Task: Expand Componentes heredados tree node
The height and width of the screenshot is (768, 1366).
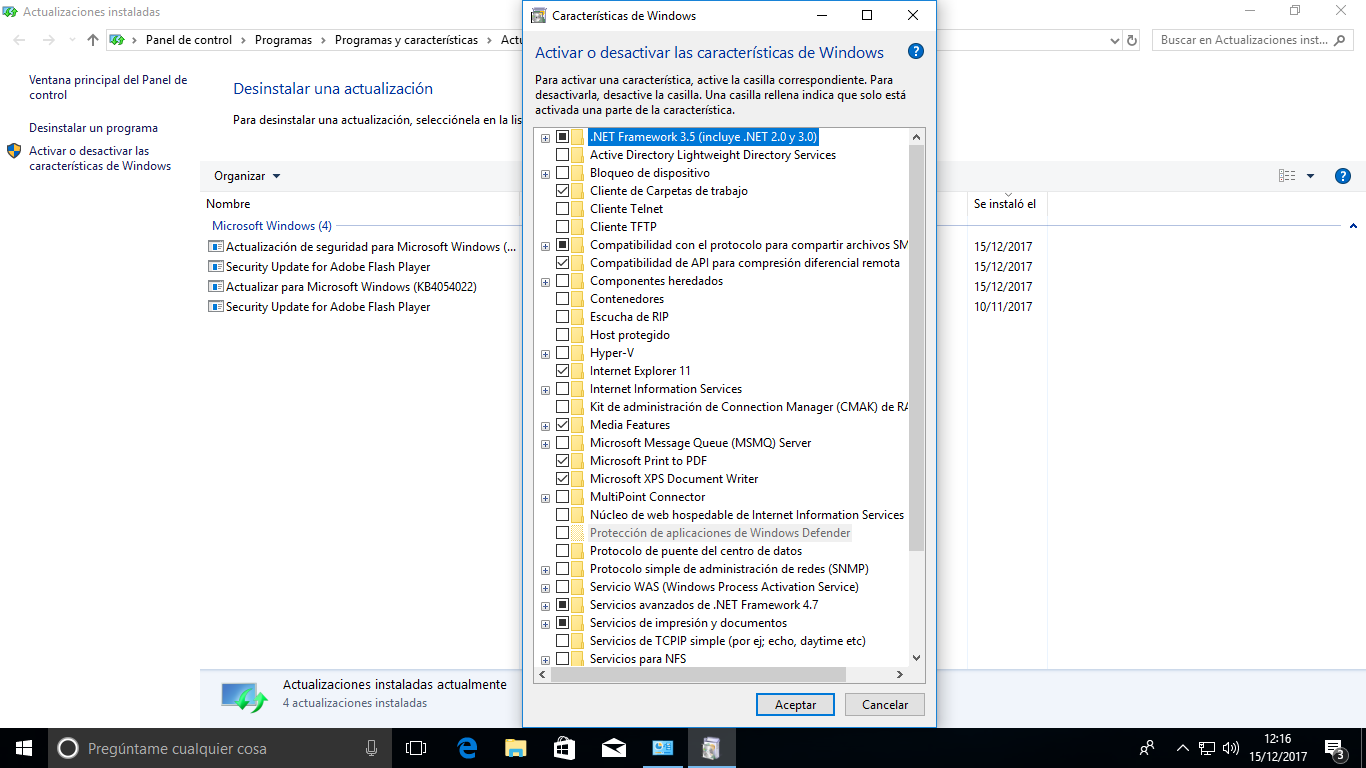Action: 545,282
